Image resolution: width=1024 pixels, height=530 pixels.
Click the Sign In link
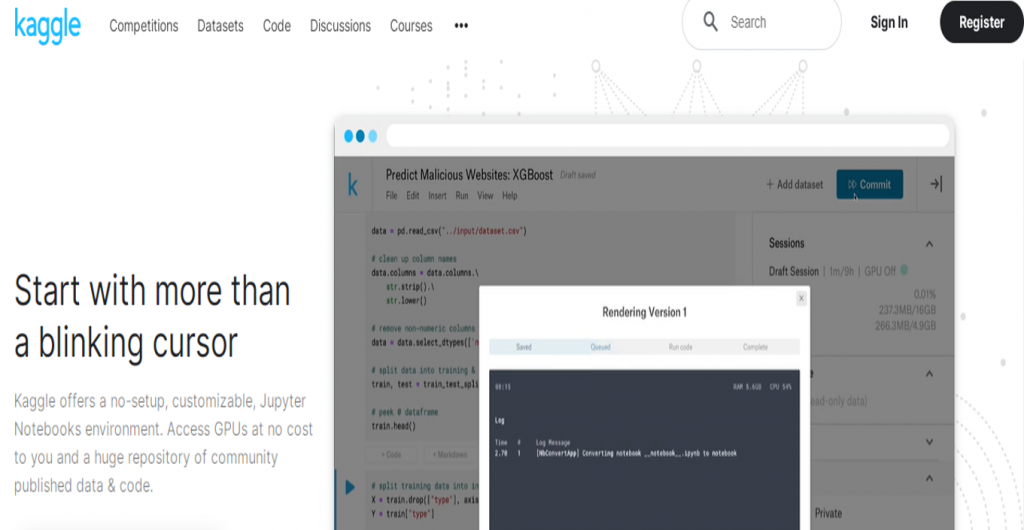point(889,23)
